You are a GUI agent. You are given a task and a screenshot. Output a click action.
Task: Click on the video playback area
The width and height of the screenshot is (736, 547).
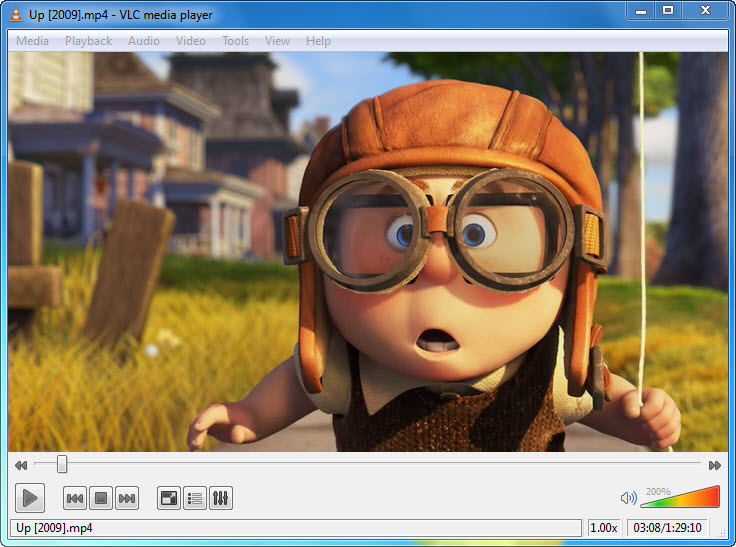368,252
